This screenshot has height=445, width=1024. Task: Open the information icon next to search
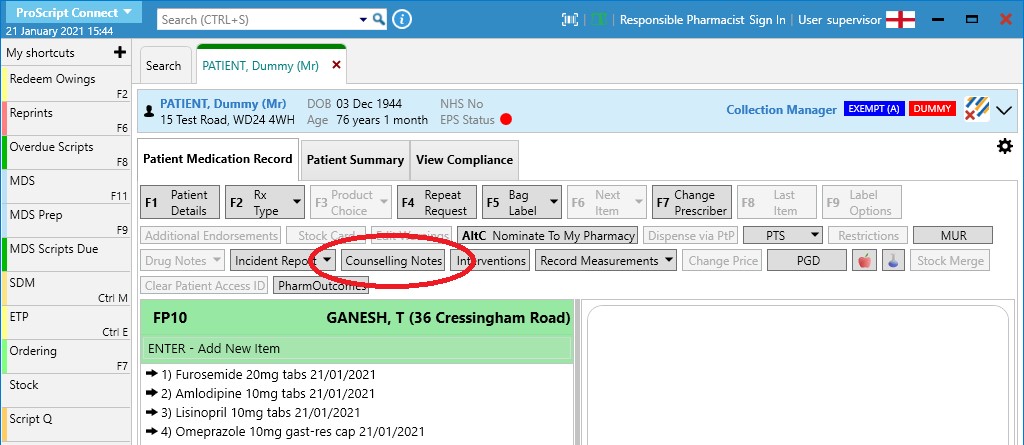[402, 20]
